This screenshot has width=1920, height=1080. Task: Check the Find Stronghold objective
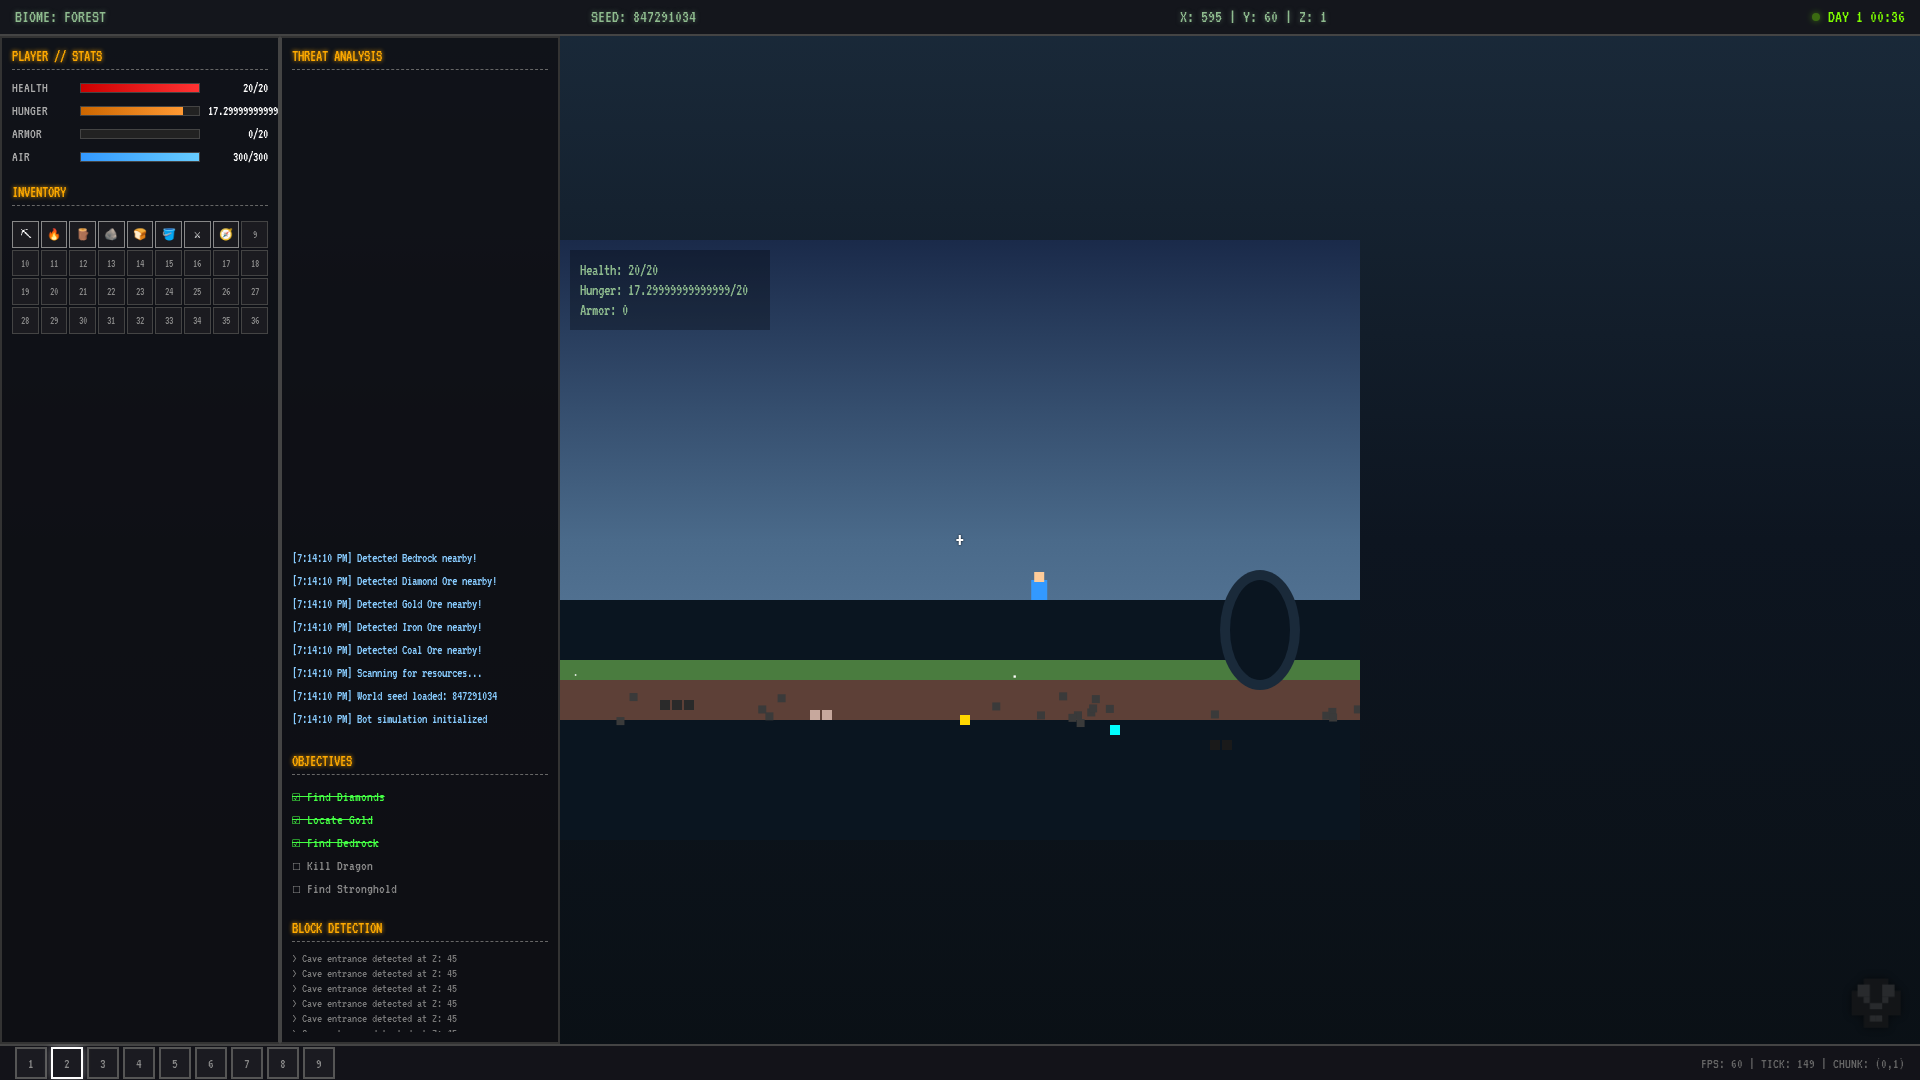(297, 890)
